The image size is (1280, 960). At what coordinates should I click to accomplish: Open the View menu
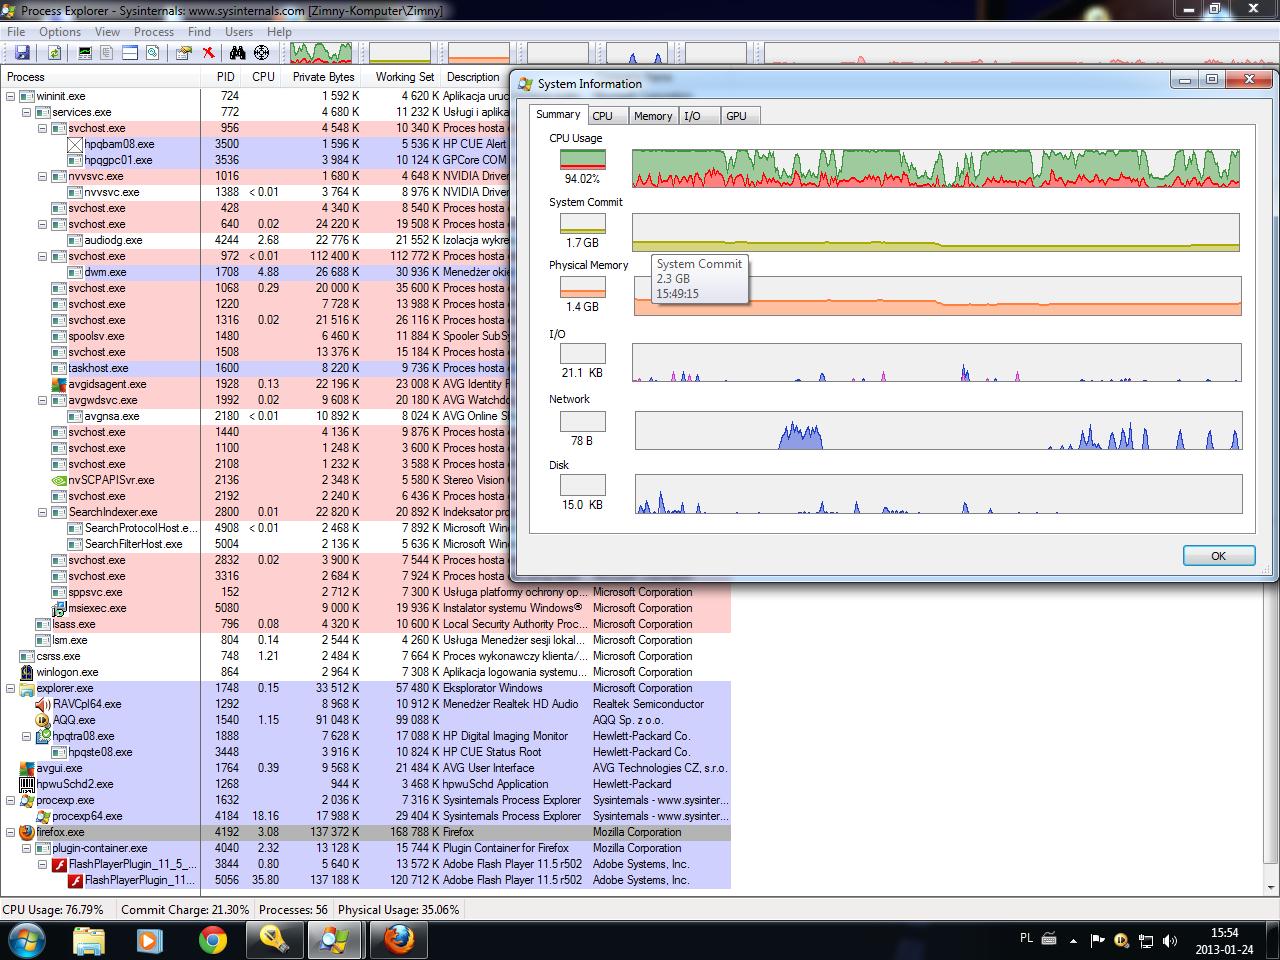pos(107,32)
